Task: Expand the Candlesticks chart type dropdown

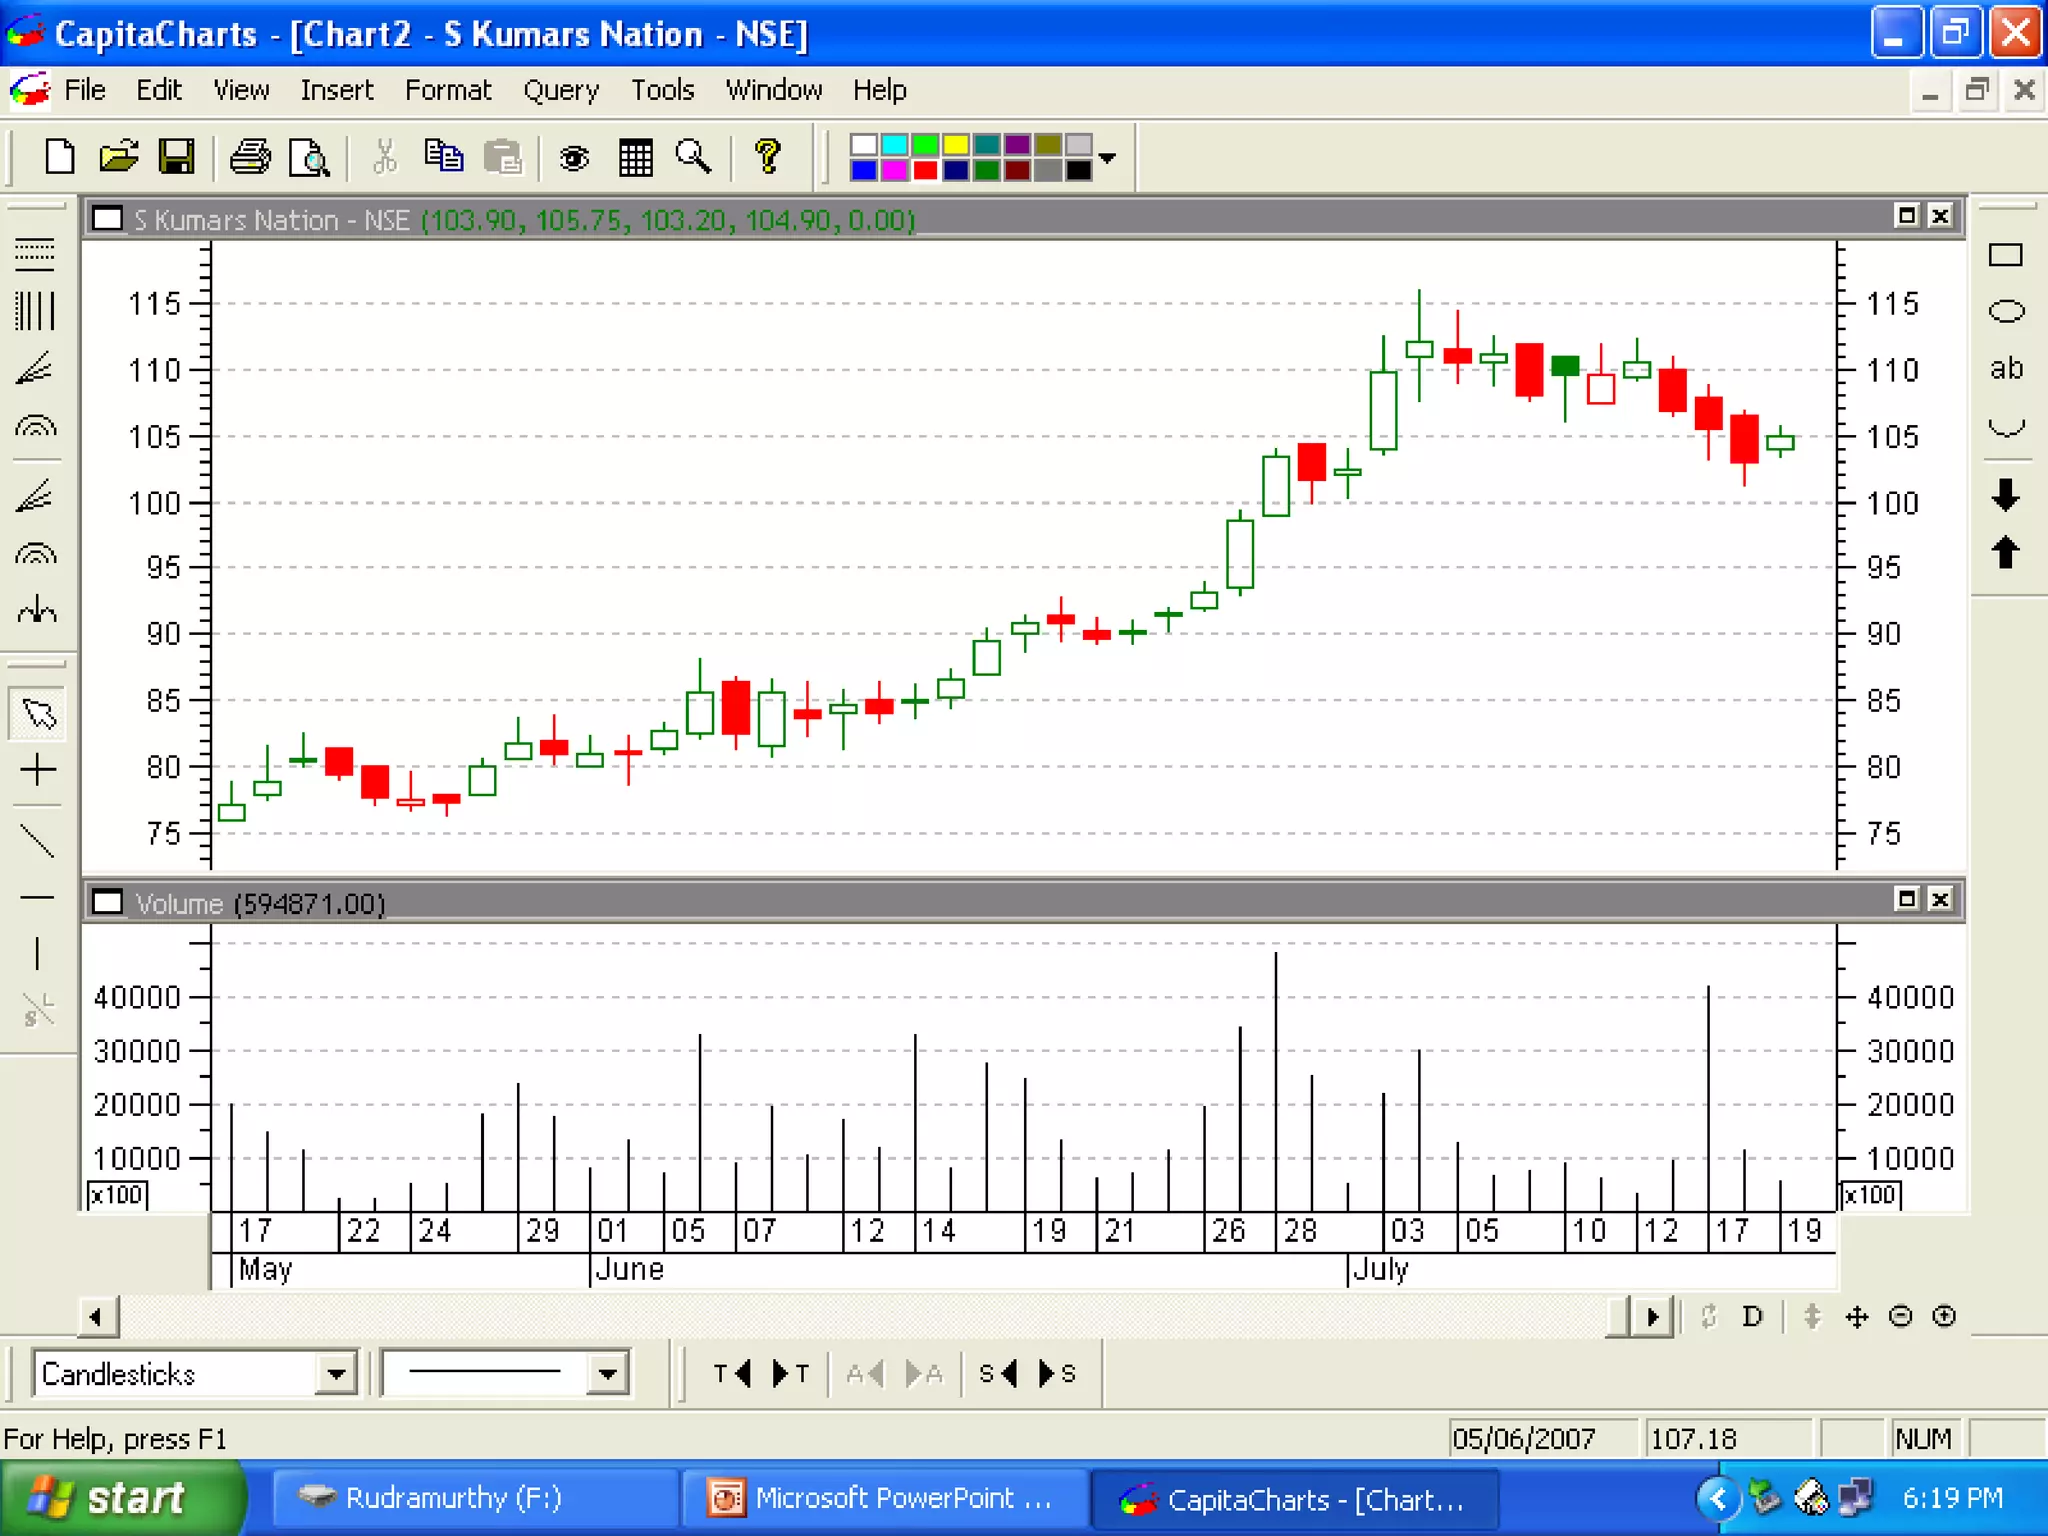Action: pos(336,1373)
